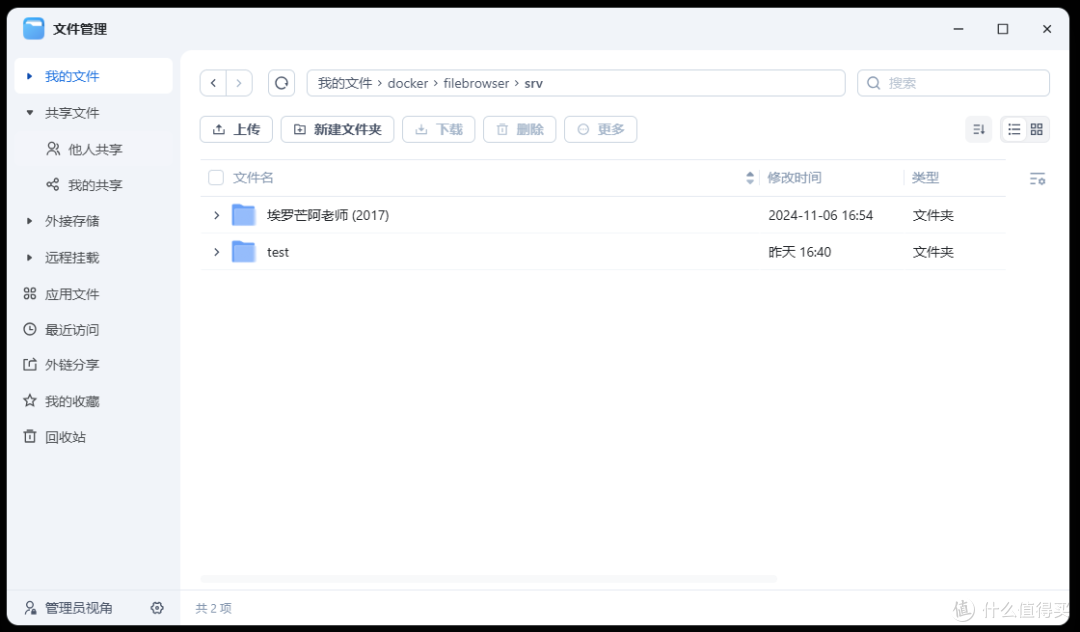Select the folder name 埃罗芒阿老师 (2017)
The width and height of the screenshot is (1080, 632).
point(328,215)
